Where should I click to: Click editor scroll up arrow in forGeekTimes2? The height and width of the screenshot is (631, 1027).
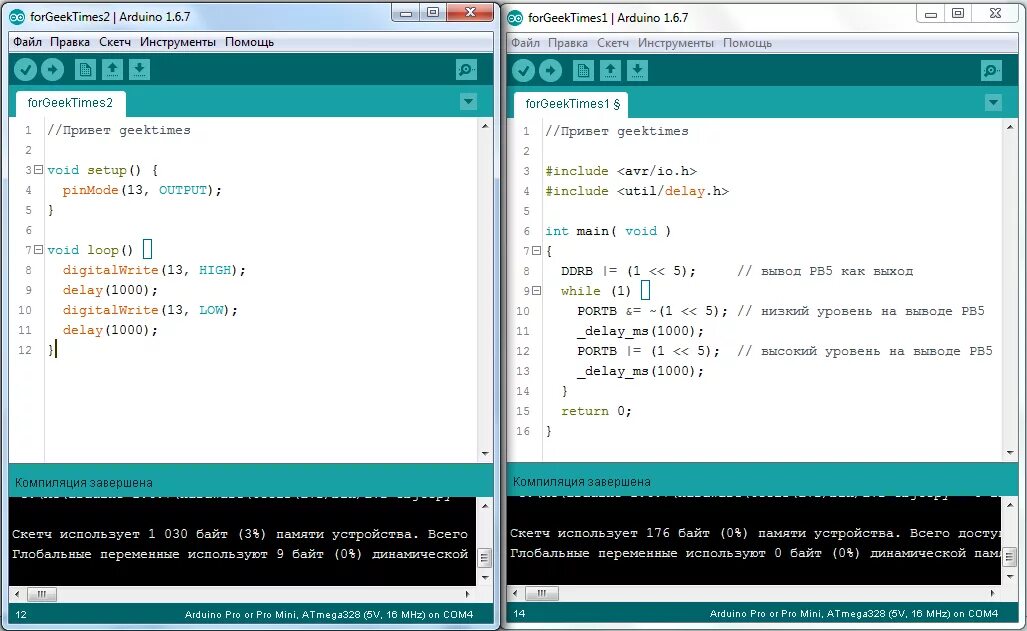(485, 125)
